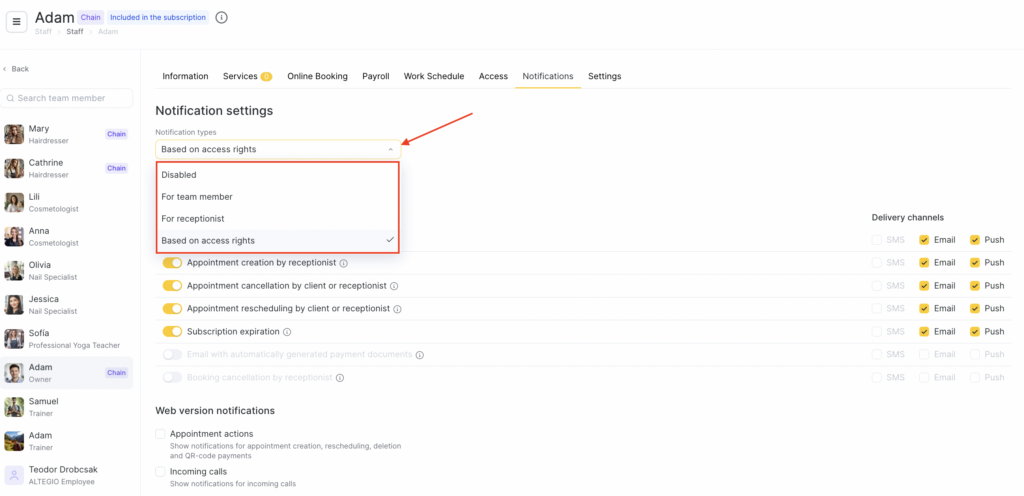This screenshot has height=496, width=1024.
Task: Click info icon beside Appointment rescheduling row
Action: (397, 309)
